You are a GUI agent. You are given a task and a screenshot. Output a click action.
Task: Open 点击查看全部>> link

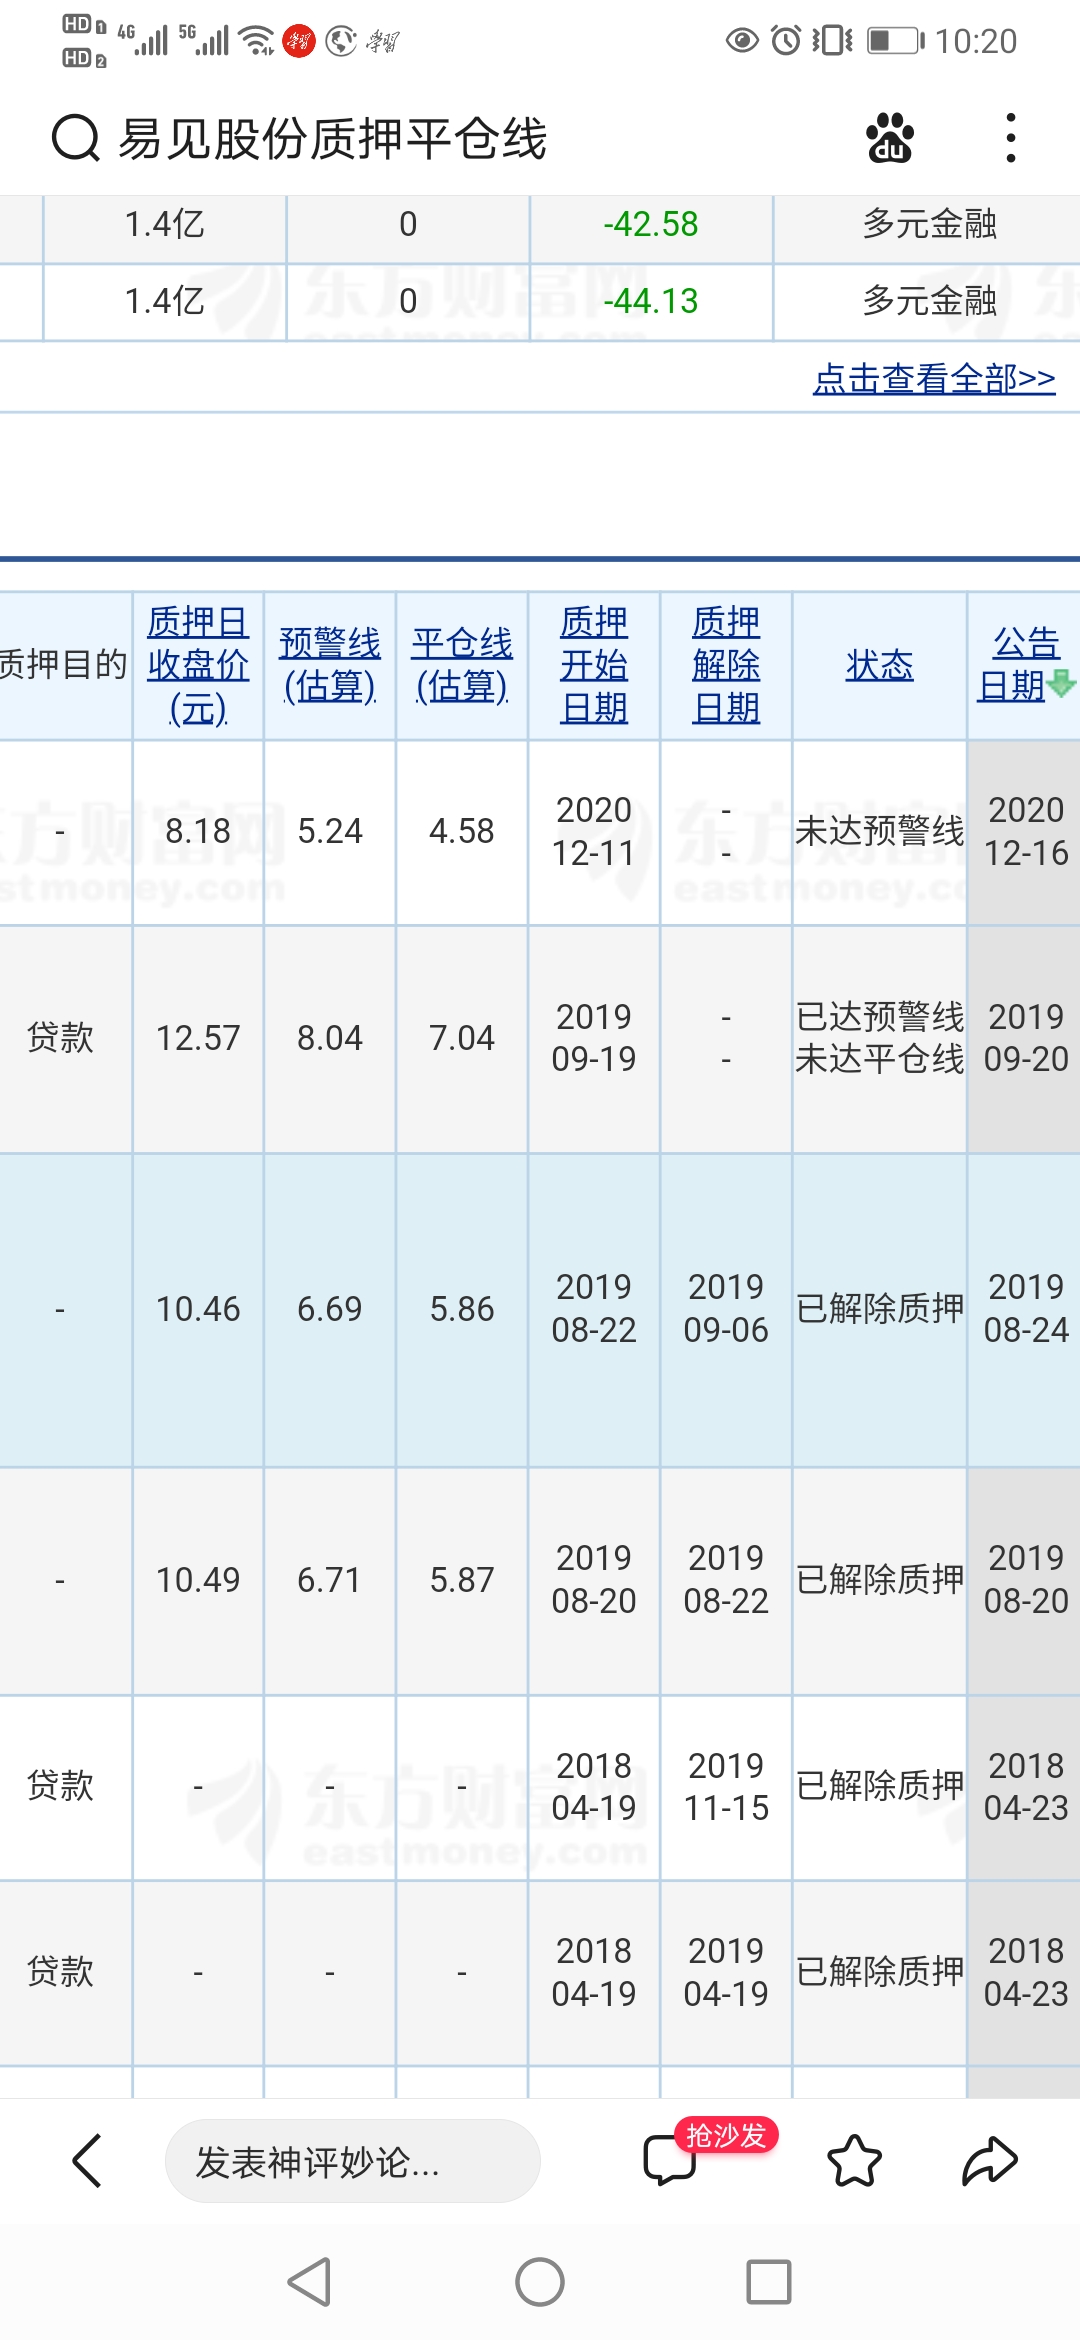pyautogui.click(x=934, y=378)
